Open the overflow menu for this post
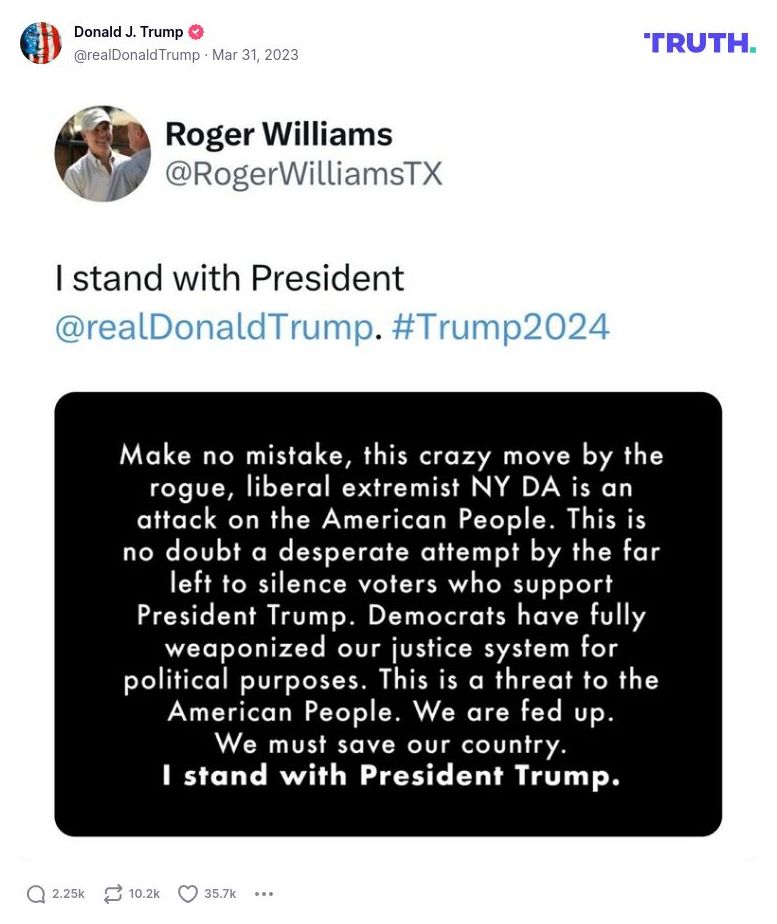 (x=263, y=893)
